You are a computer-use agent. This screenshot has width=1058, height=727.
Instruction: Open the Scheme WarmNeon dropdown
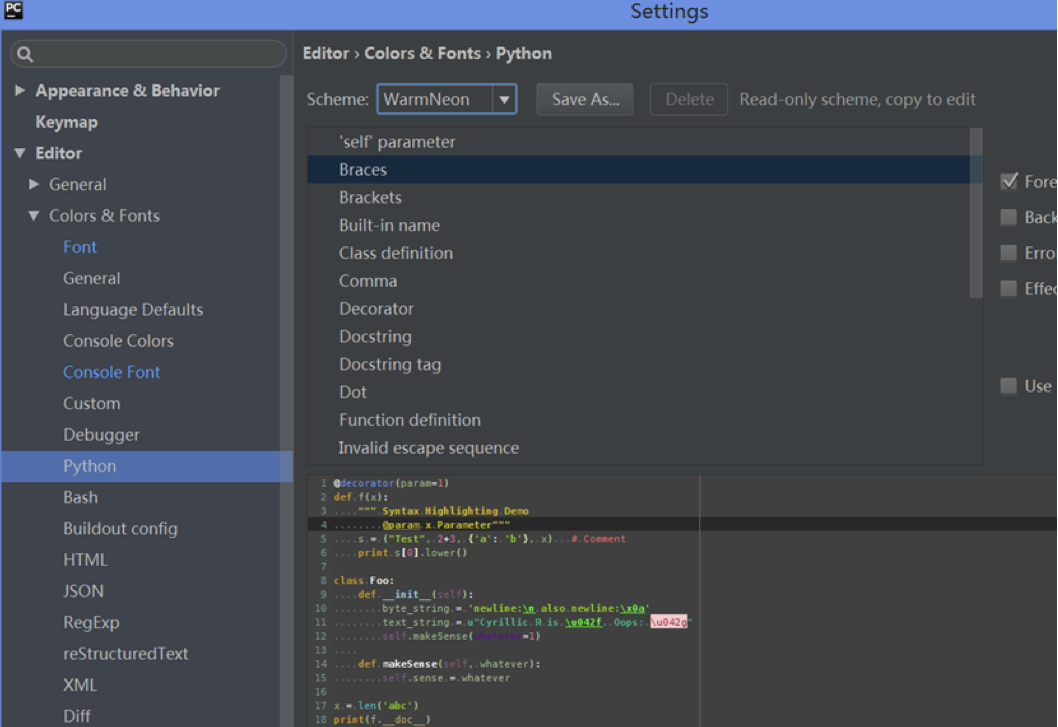point(447,99)
